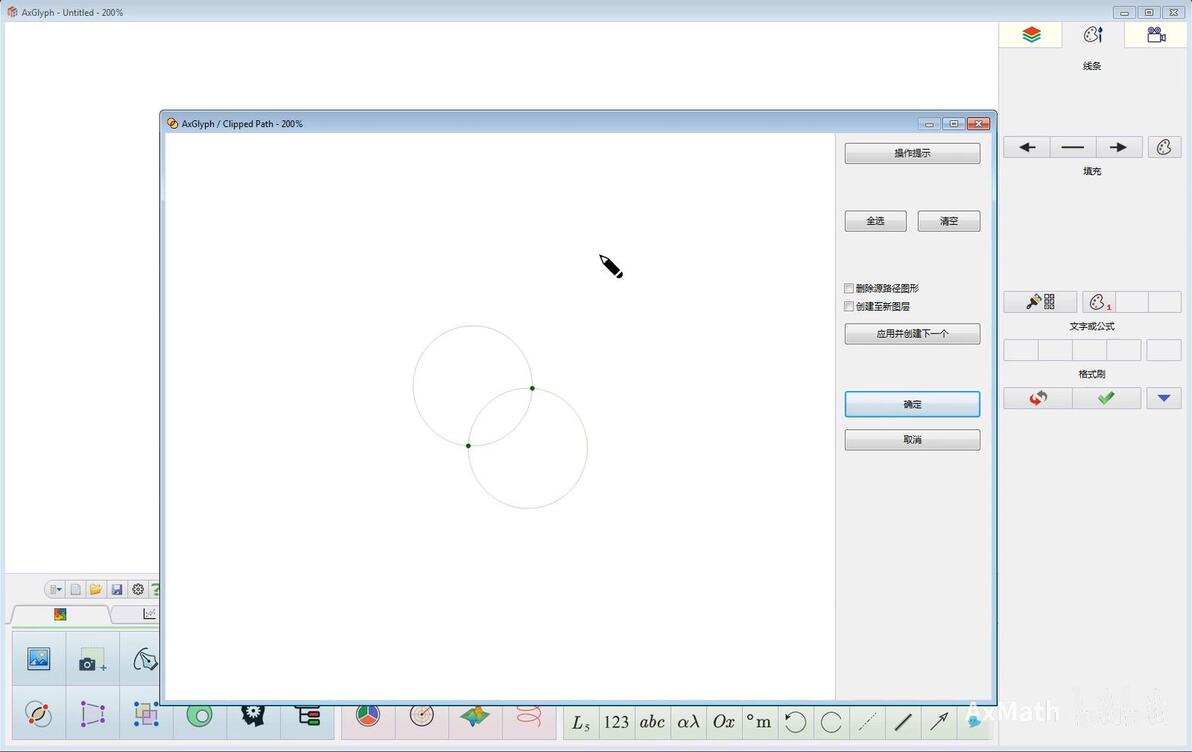The image size is (1192, 752).
Task: Insert the red spiral curve plot
Action: click(528, 716)
